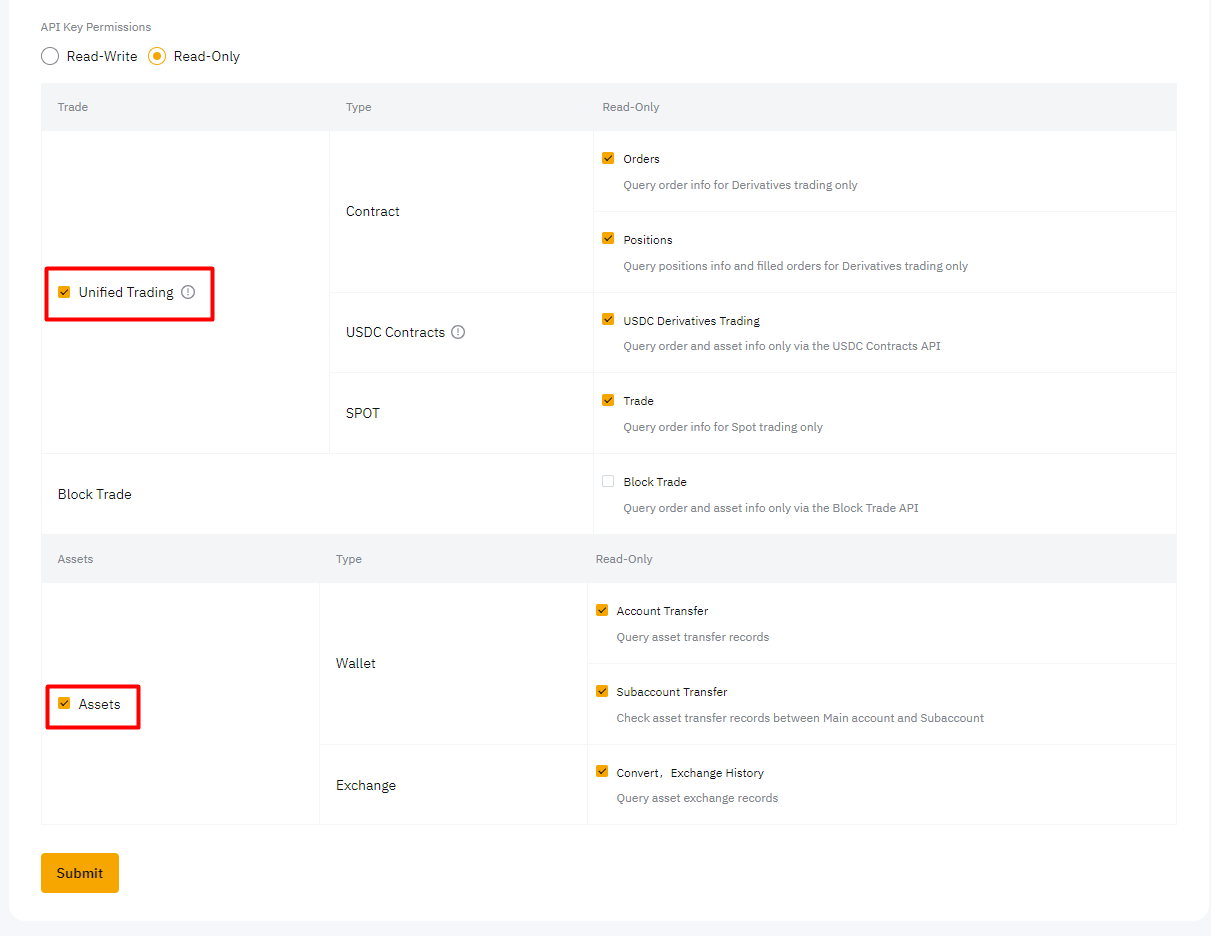Image resolution: width=1211 pixels, height=936 pixels.
Task: Uncheck the Orders permission checkbox
Action: click(x=608, y=158)
